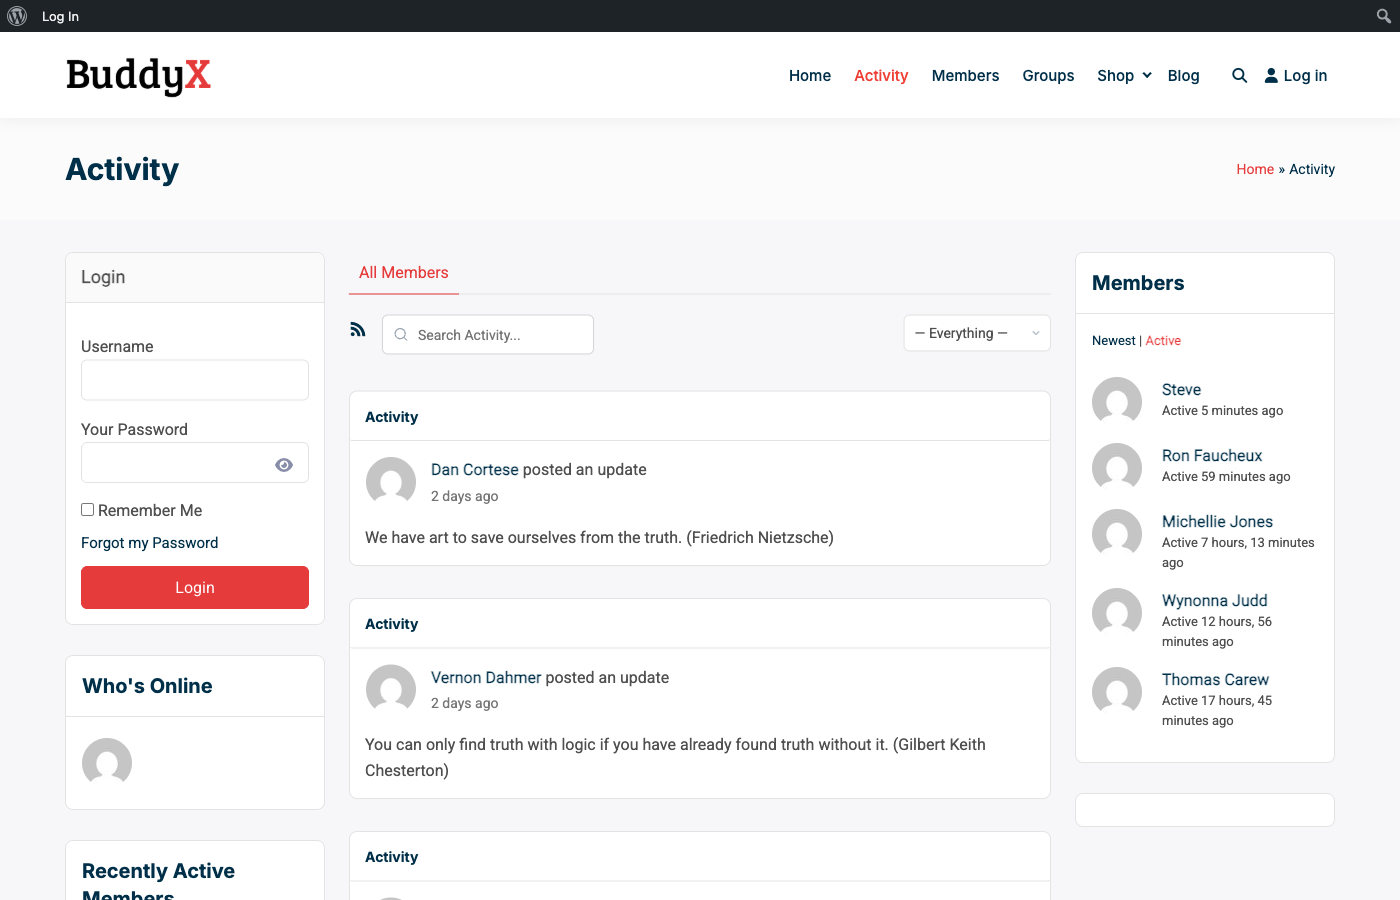Image resolution: width=1400 pixels, height=900 pixels.
Task: Click the user icon next to Log in
Action: [1270, 75]
